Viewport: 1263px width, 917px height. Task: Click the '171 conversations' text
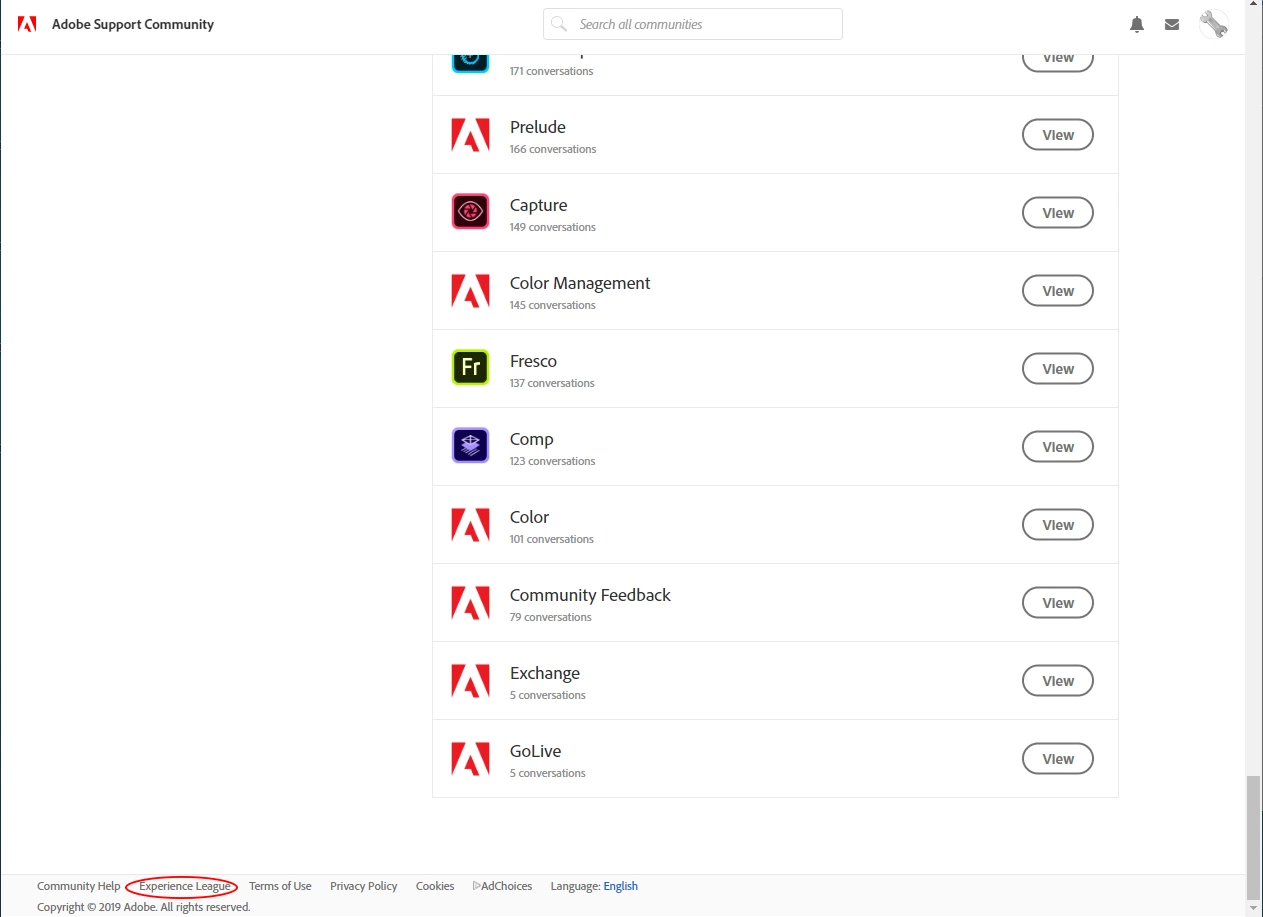pyautogui.click(x=552, y=71)
